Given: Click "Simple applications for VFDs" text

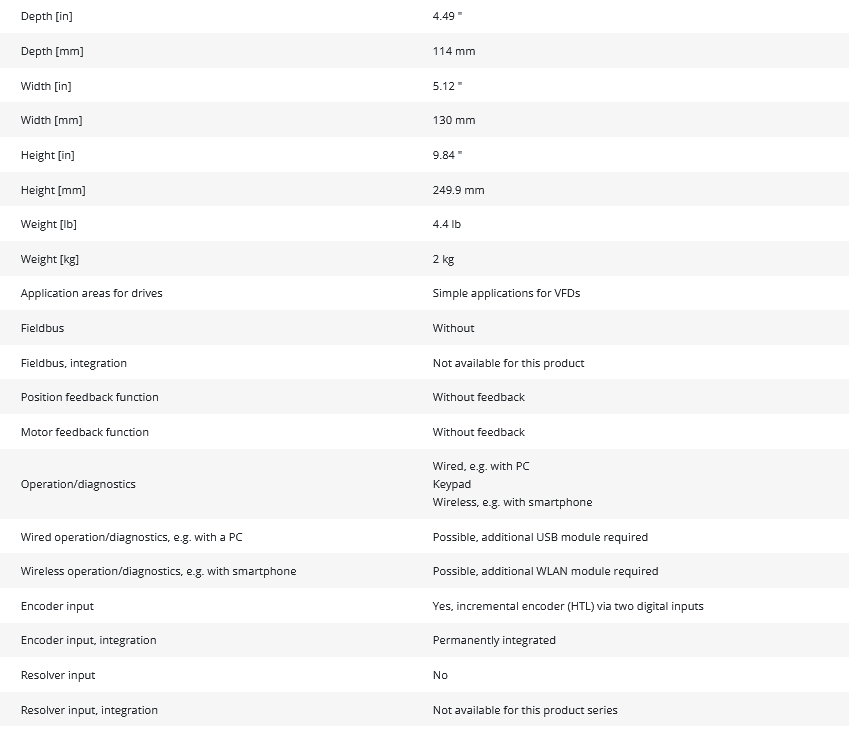Looking at the screenshot, I should coord(506,293).
